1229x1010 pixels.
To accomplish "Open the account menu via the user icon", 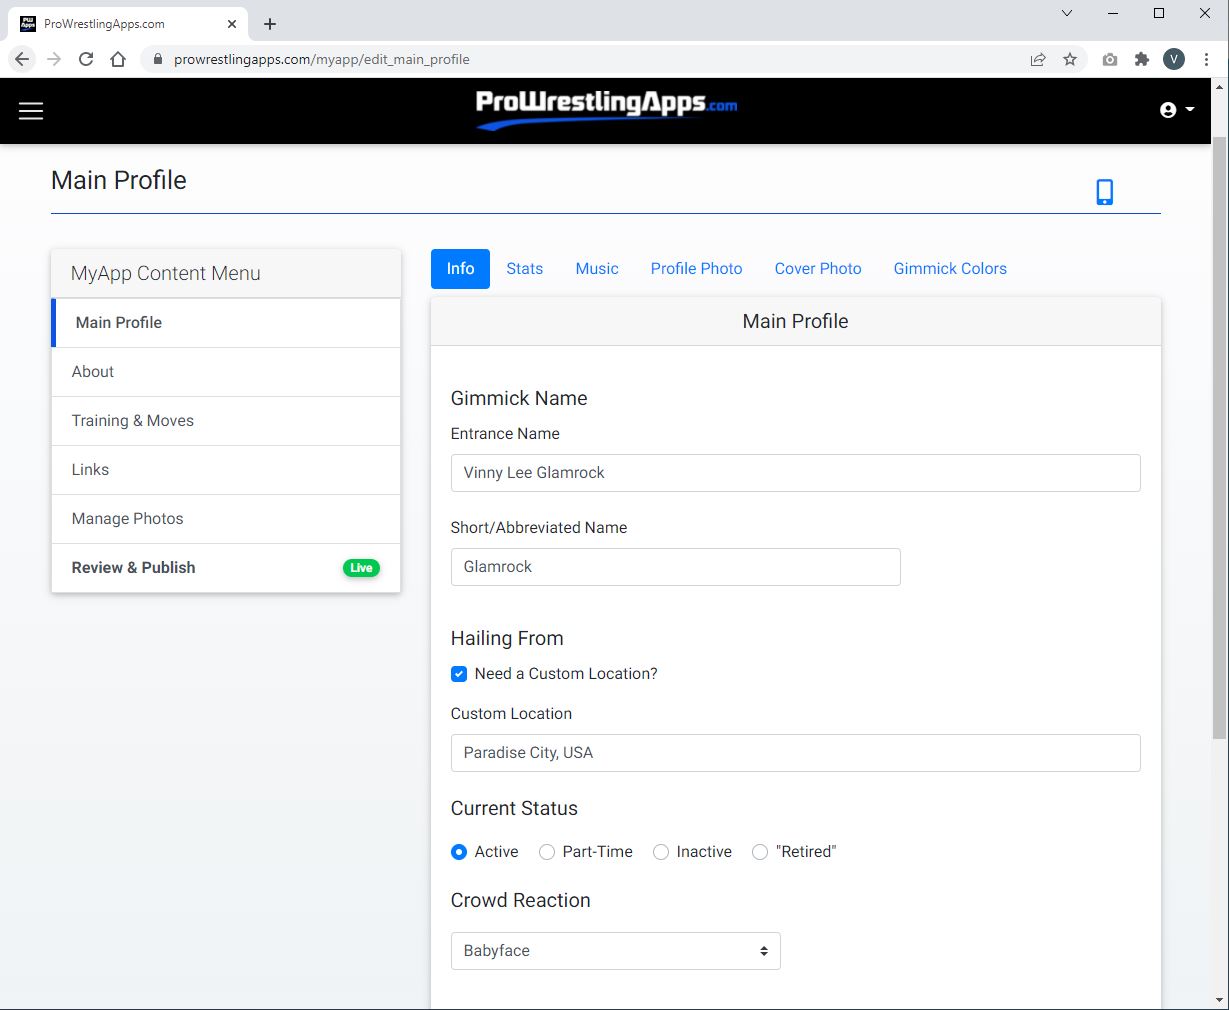I will pos(1166,109).
